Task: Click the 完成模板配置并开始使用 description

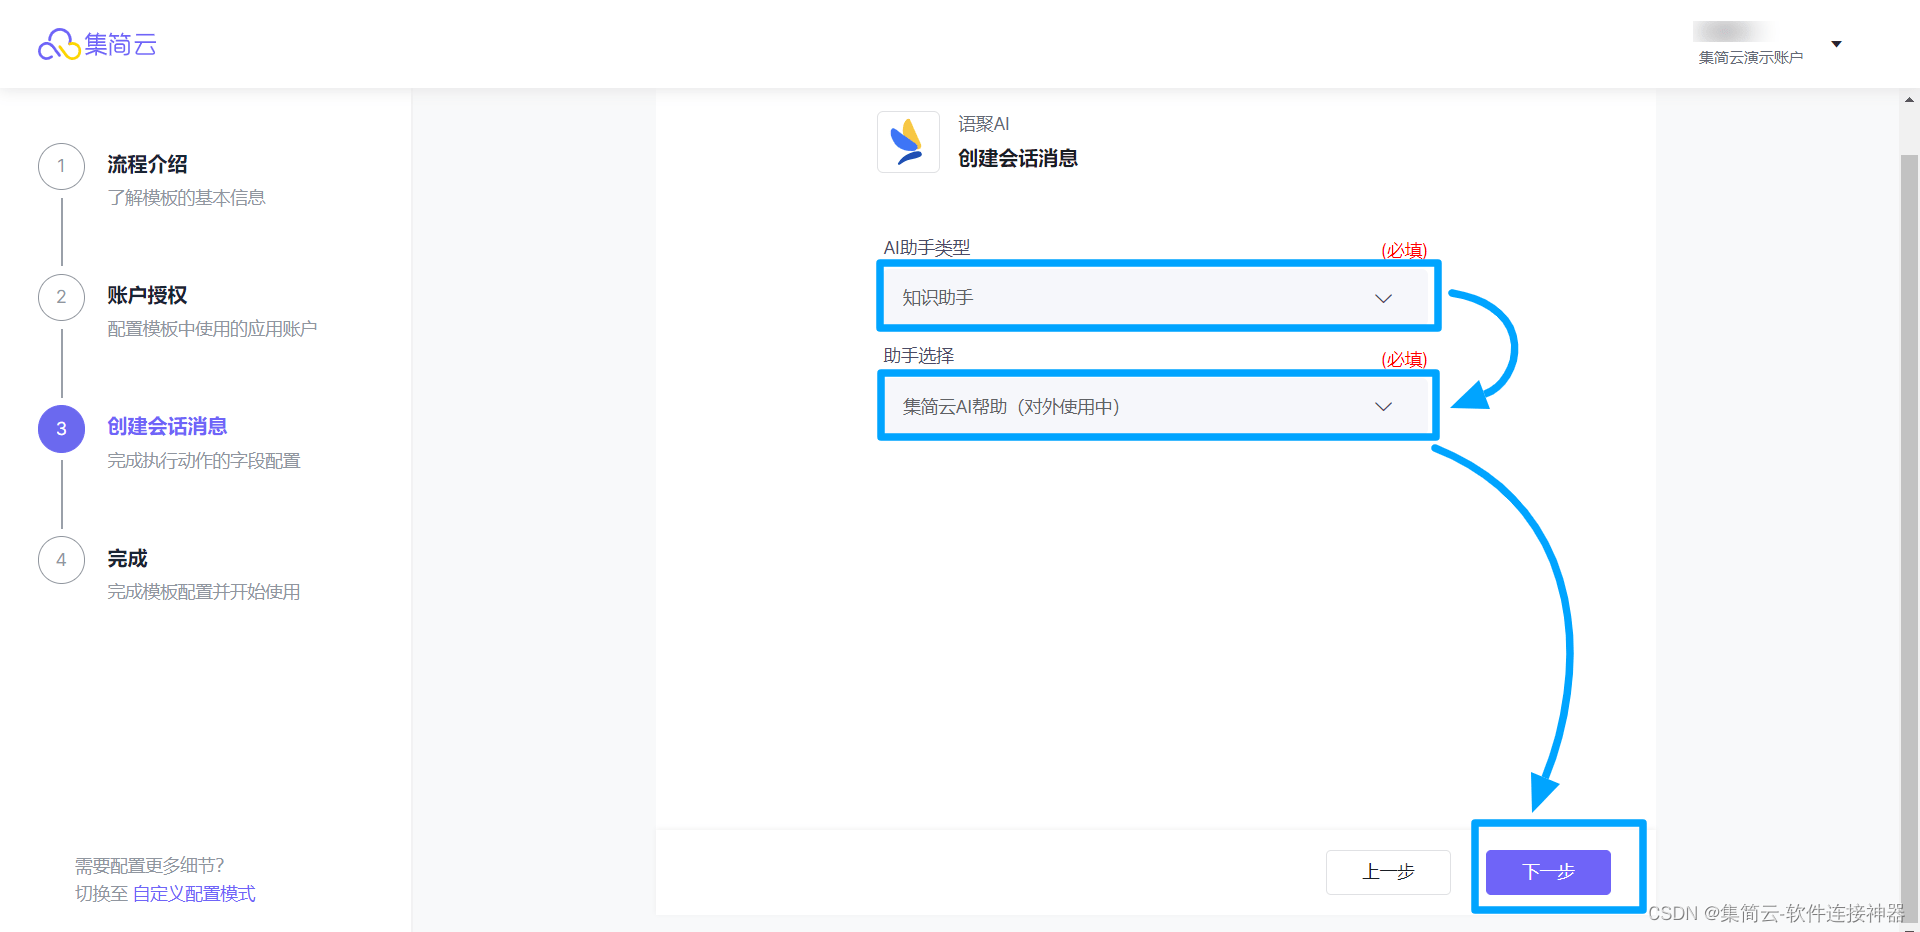Action: [204, 592]
